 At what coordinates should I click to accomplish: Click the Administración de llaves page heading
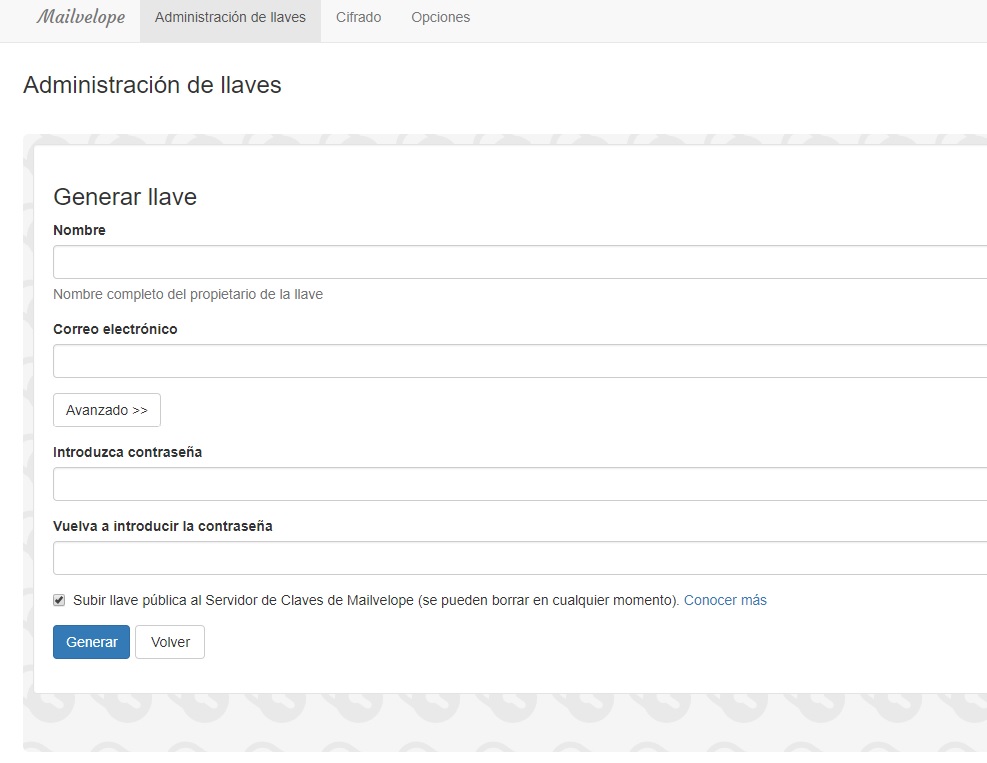(153, 85)
